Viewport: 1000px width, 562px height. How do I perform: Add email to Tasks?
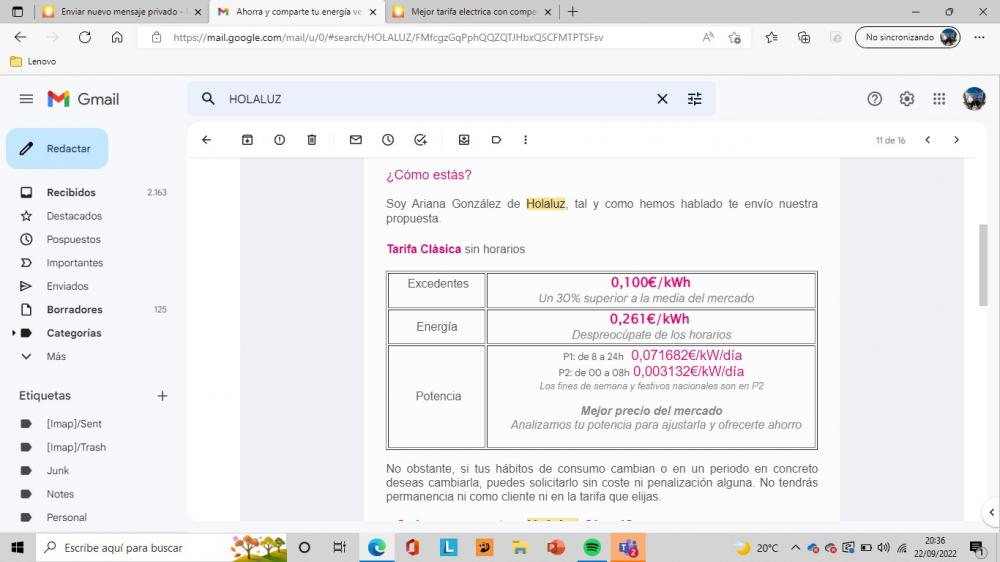point(420,140)
